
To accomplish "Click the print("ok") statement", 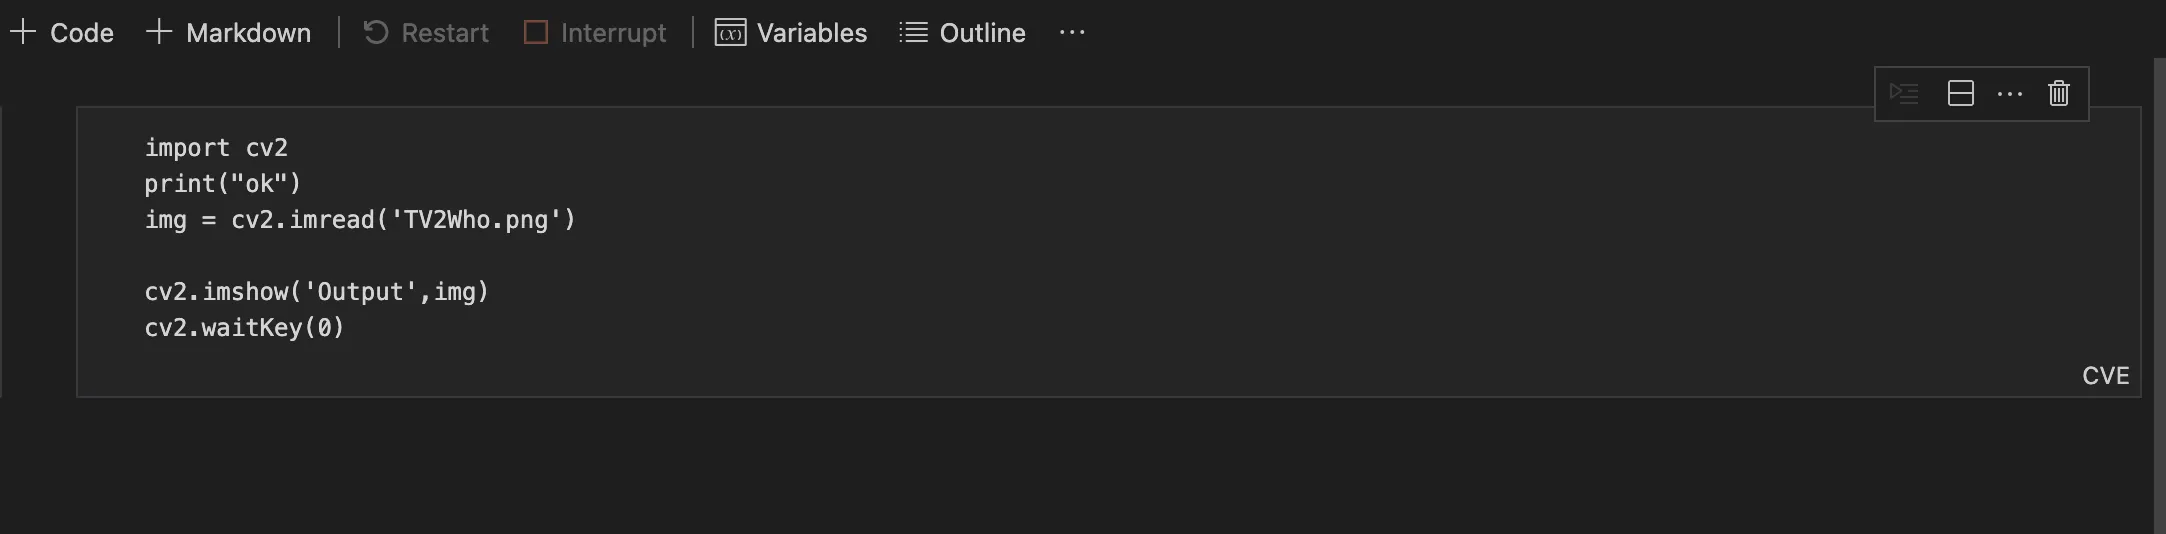I will [x=223, y=184].
